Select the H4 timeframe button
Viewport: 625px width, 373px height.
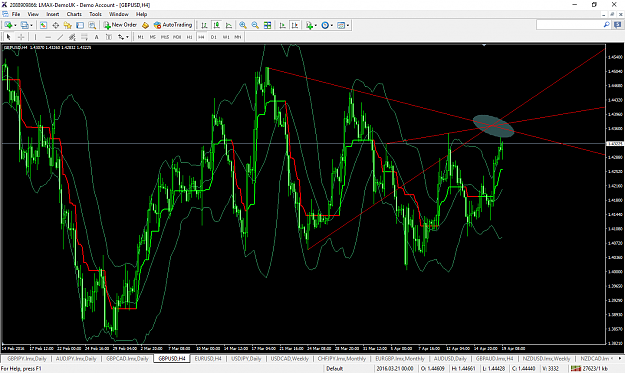click(x=201, y=37)
